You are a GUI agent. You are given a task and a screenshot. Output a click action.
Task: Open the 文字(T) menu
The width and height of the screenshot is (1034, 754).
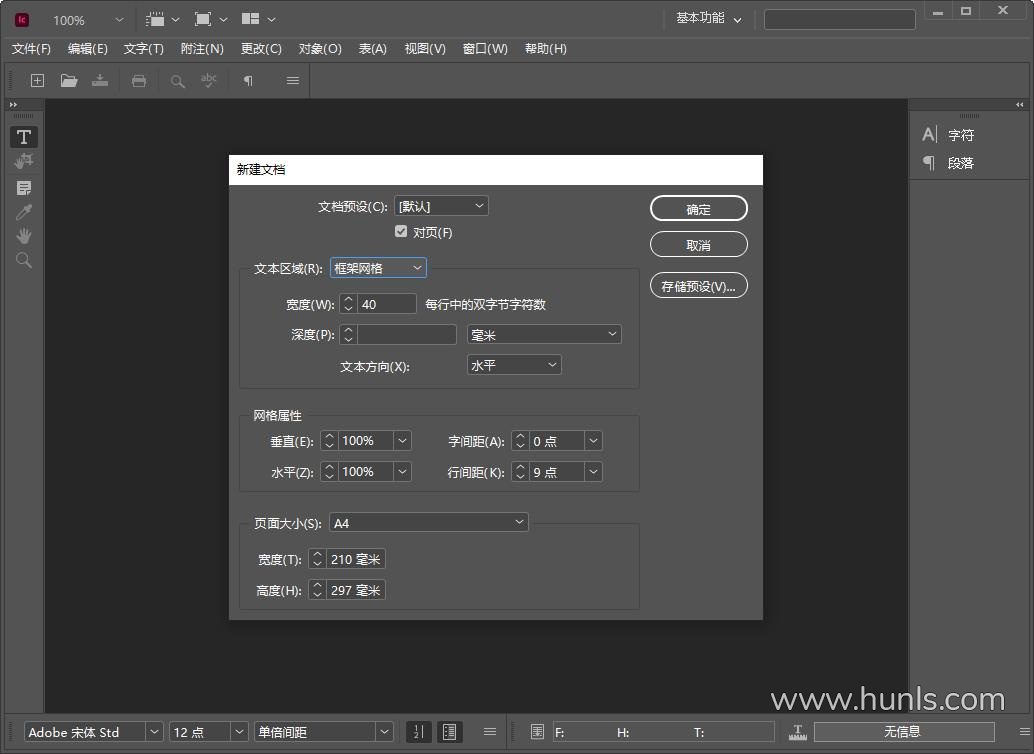point(144,49)
